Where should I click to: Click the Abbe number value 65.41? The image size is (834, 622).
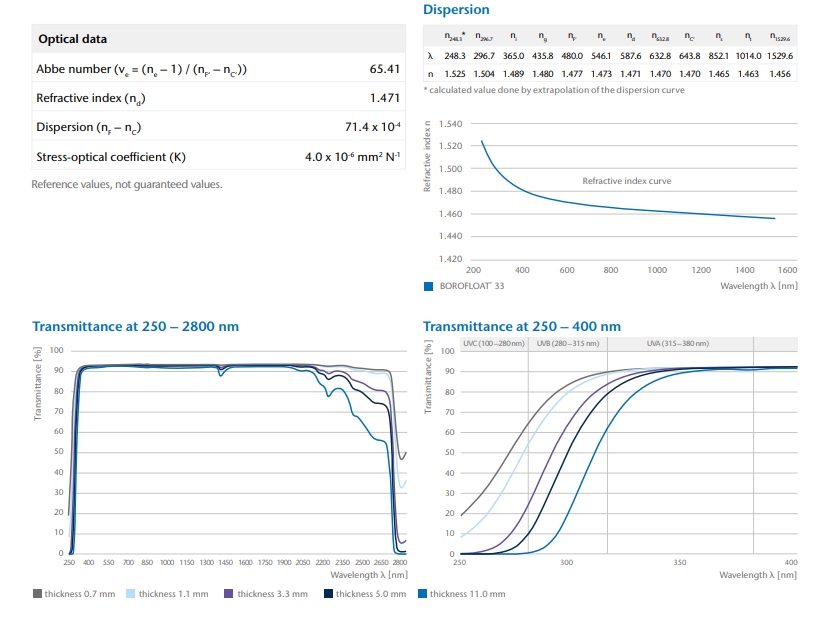(x=385, y=70)
